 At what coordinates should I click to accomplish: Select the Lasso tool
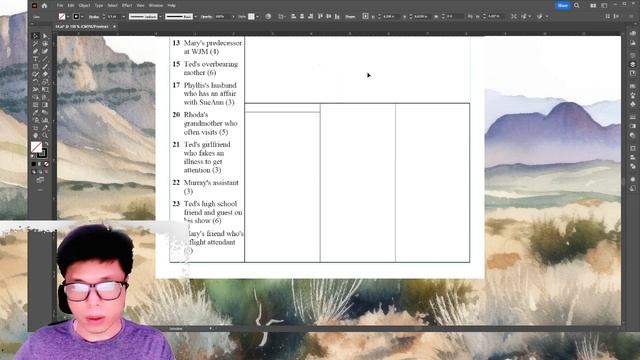pos(45,43)
